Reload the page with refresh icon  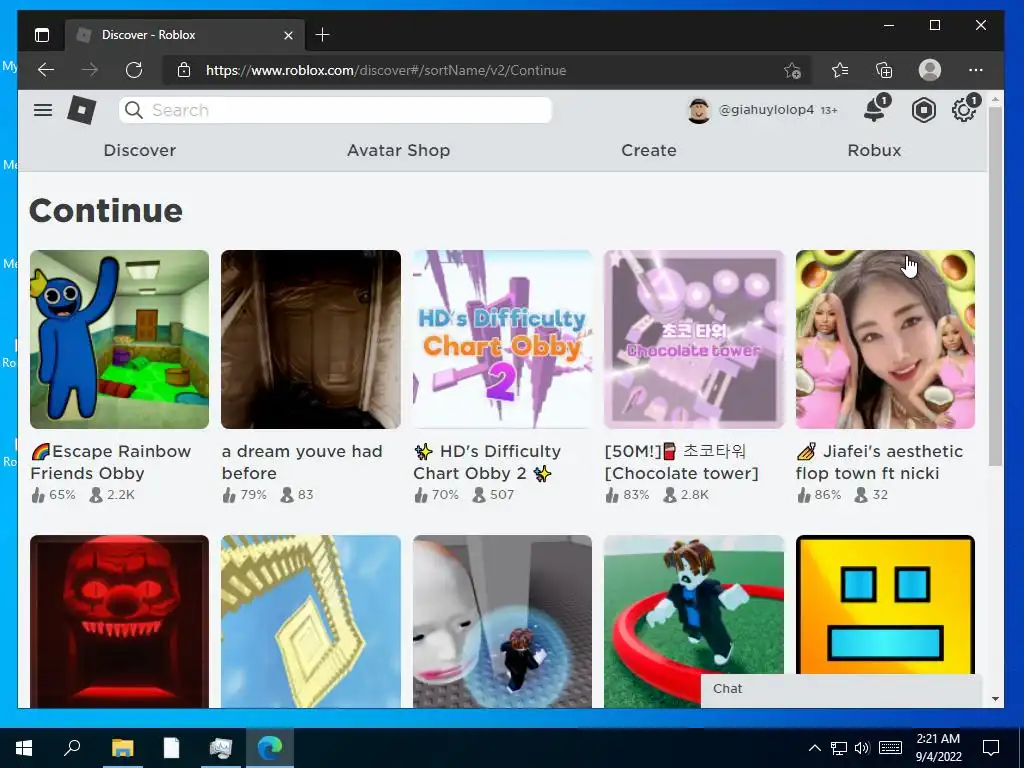(134, 70)
